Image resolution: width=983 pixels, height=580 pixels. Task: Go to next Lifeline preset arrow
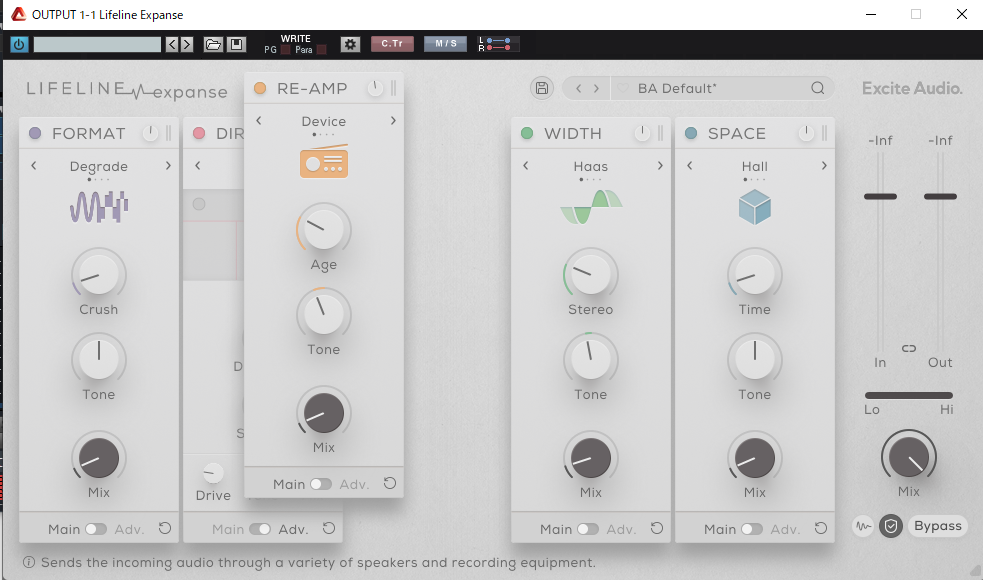pos(596,88)
